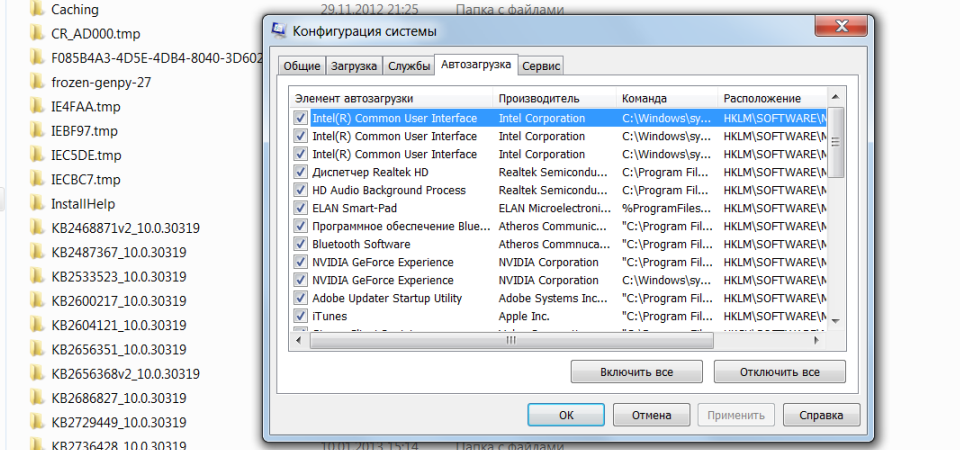This screenshot has height=450, width=960.
Task: Disable ELAN Smart-Pad startup checkbox
Action: [x=301, y=208]
